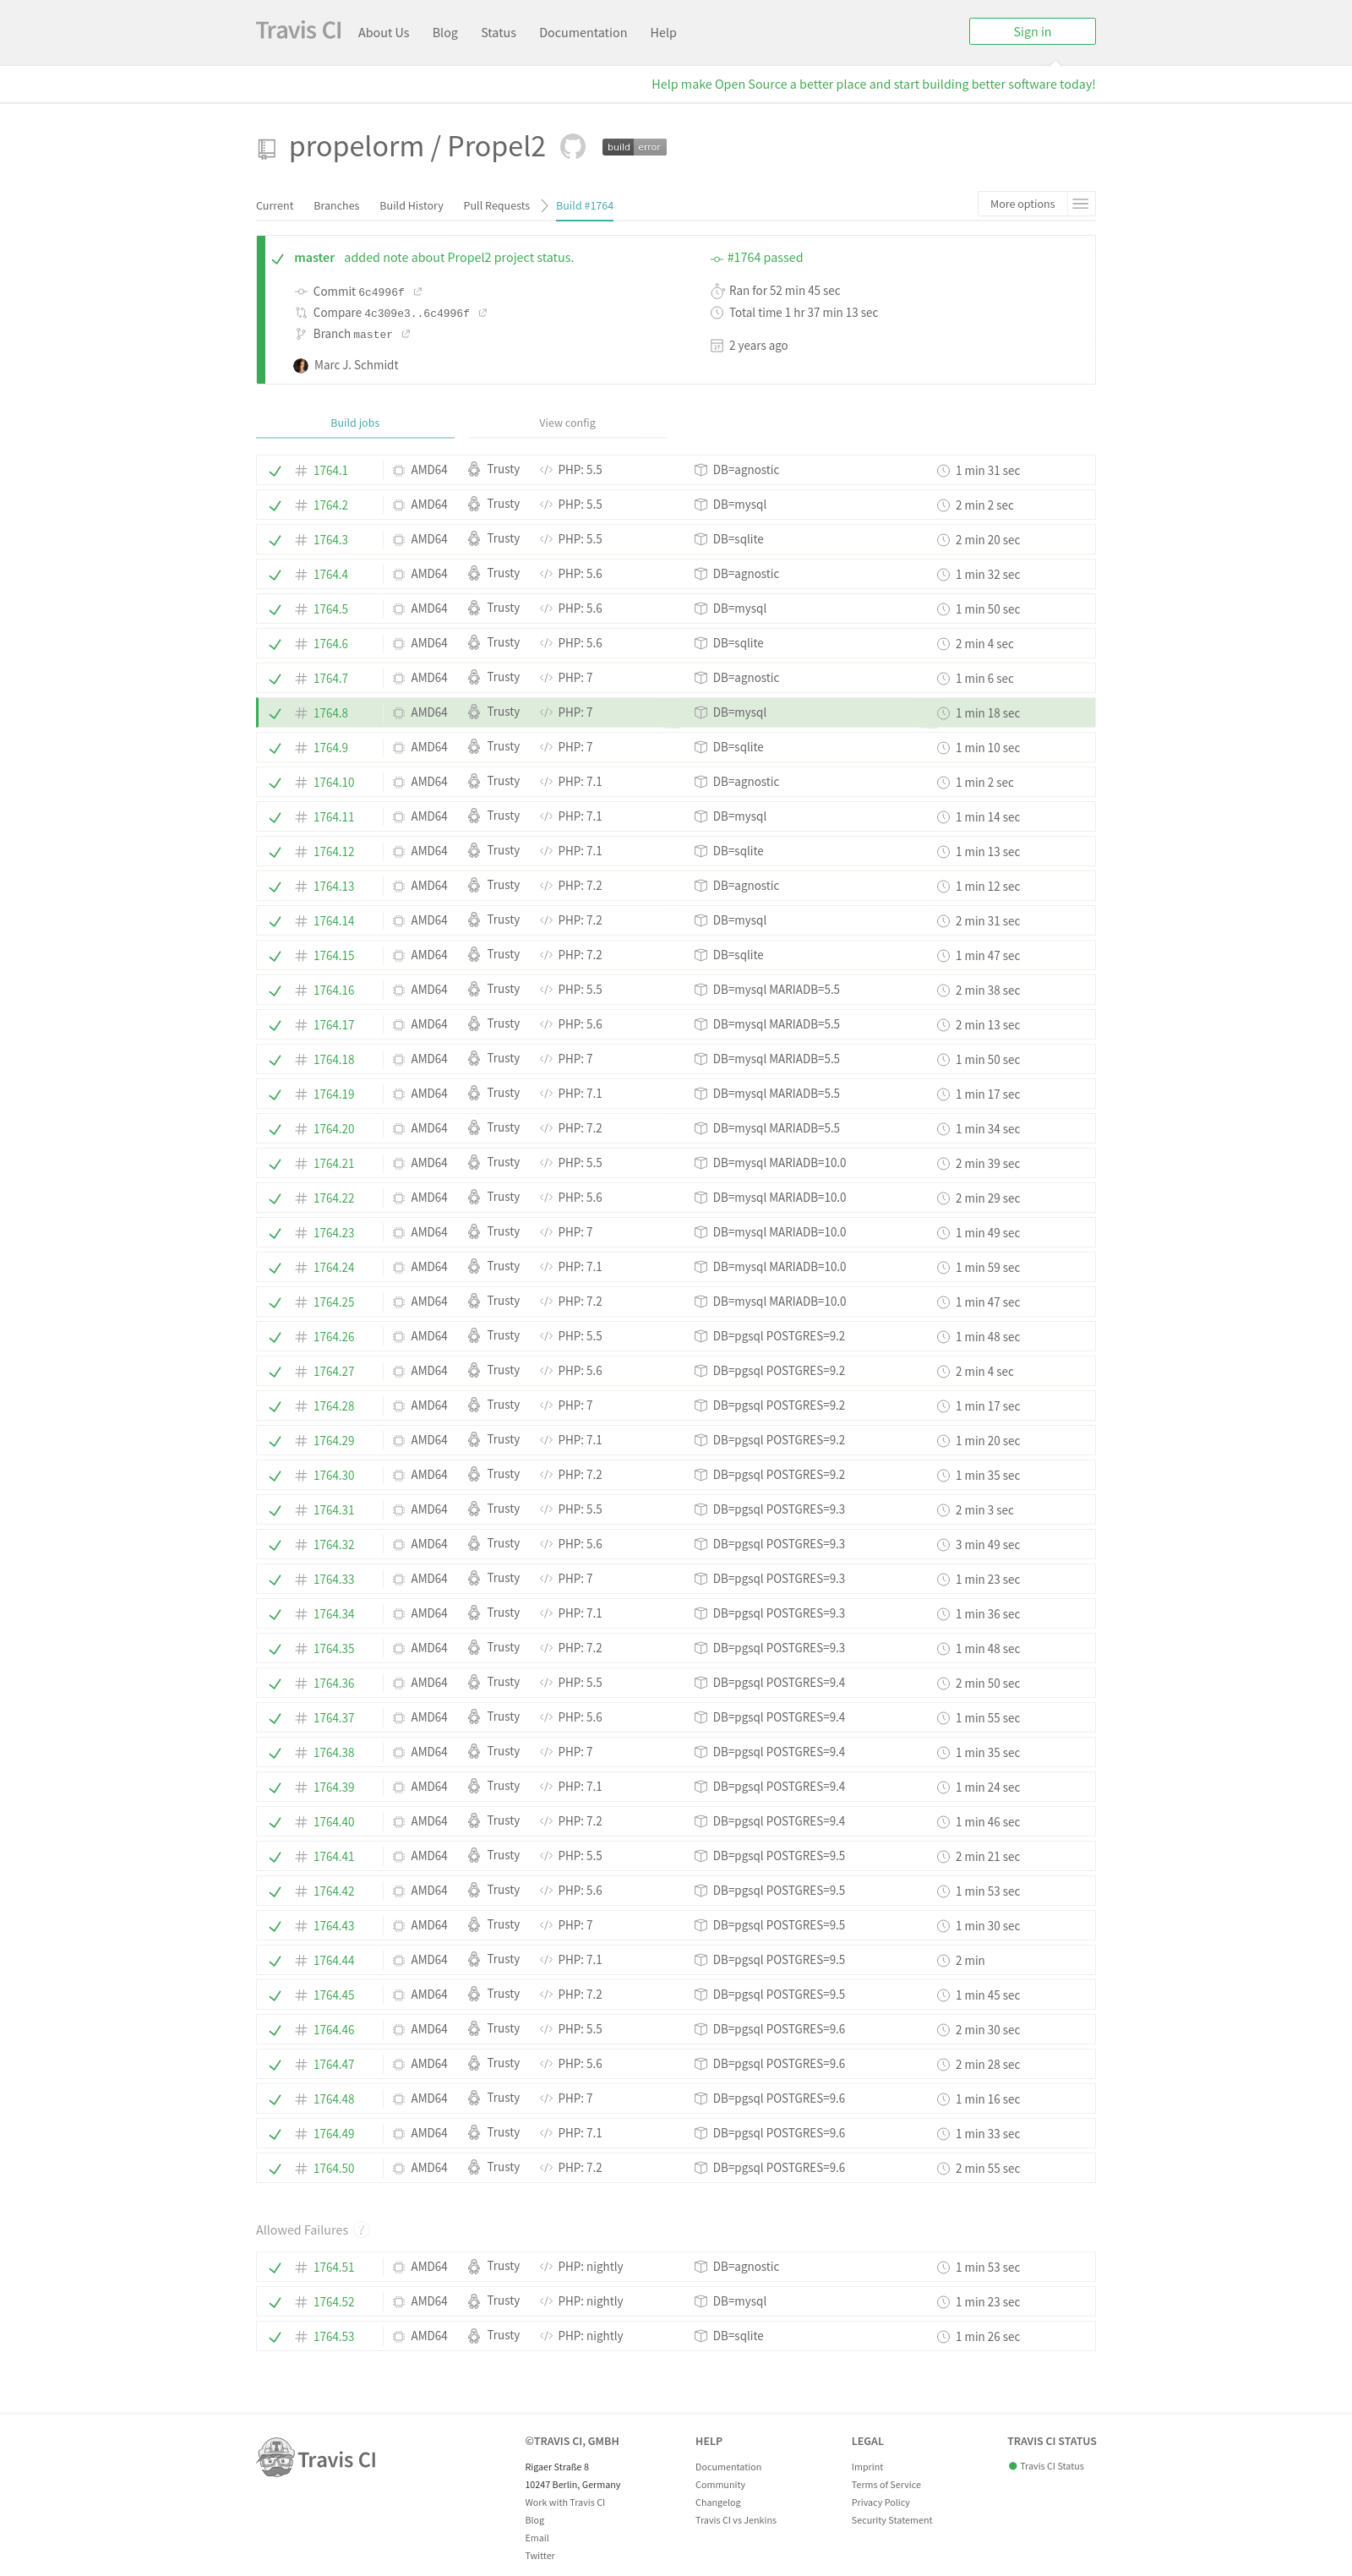The height and width of the screenshot is (2576, 1352).
Task: Click the Sign in button
Action: tap(1031, 31)
